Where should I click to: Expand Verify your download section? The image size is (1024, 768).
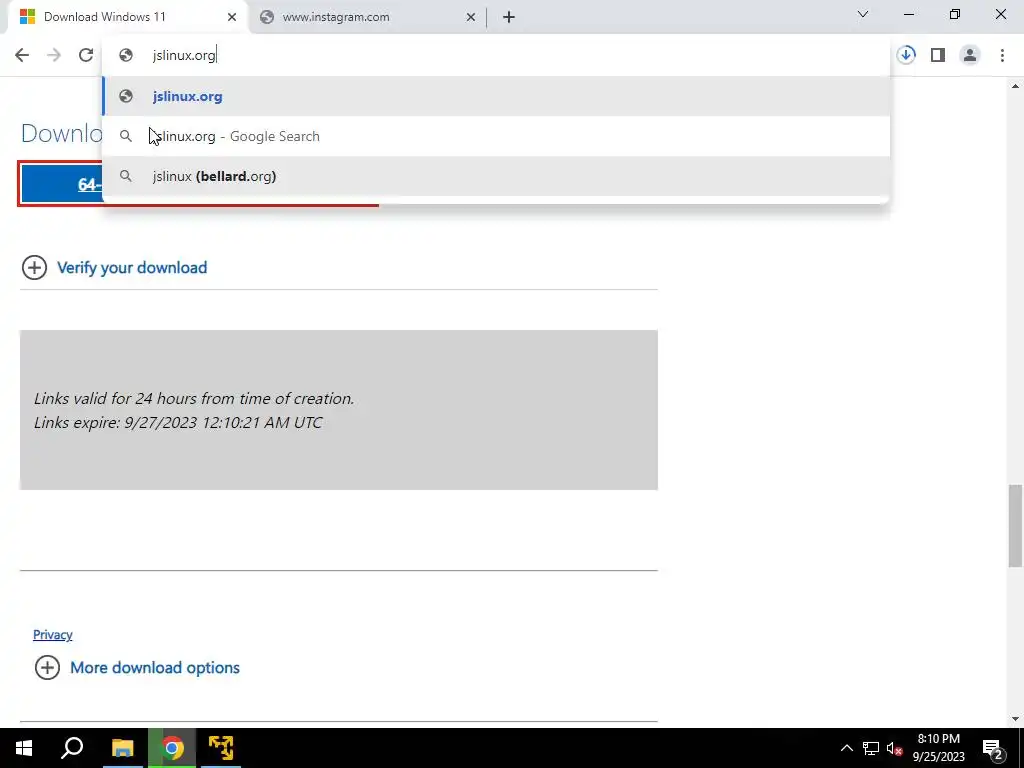pyautogui.click(x=35, y=267)
